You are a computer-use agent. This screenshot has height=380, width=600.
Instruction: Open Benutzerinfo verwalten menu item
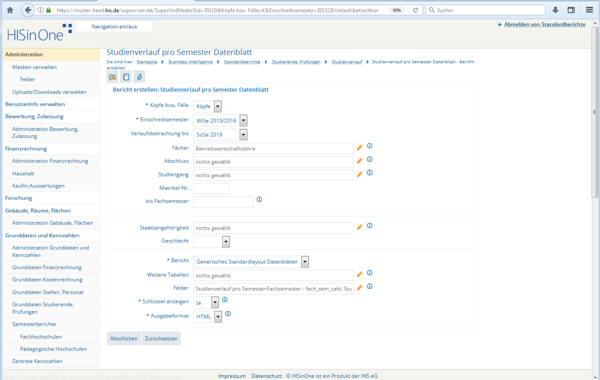coord(35,104)
